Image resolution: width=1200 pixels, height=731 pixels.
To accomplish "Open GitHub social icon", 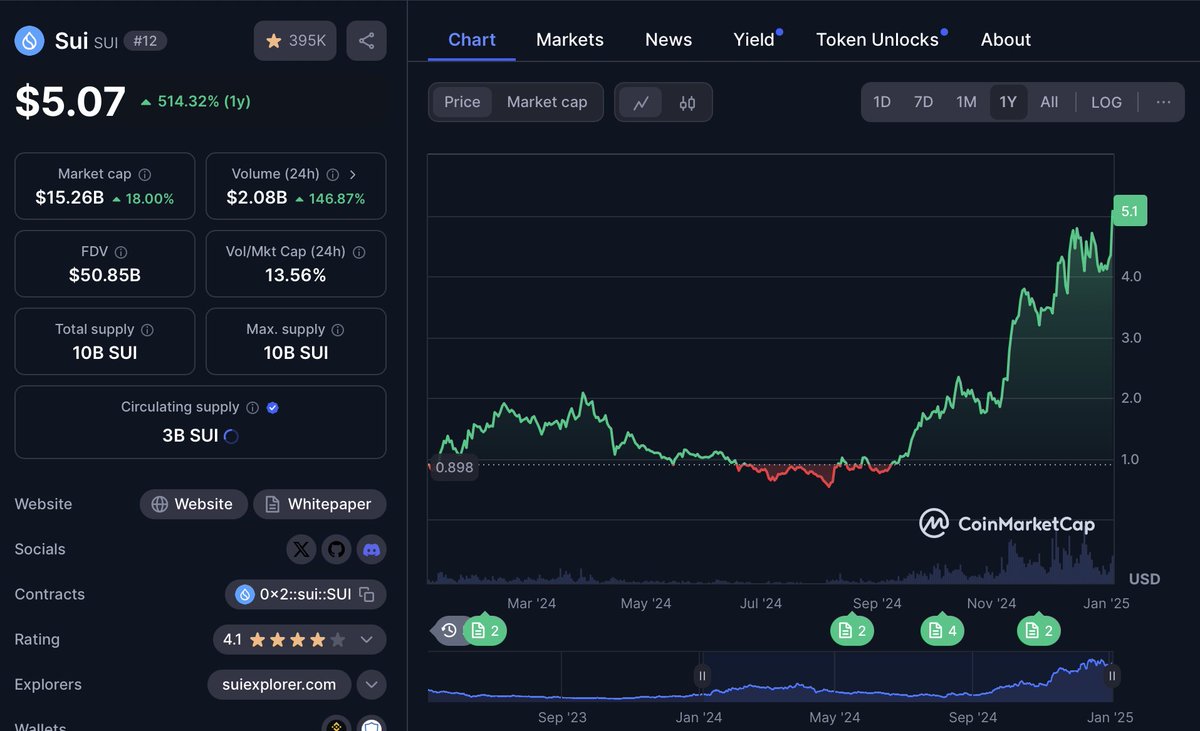I will [336, 549].
